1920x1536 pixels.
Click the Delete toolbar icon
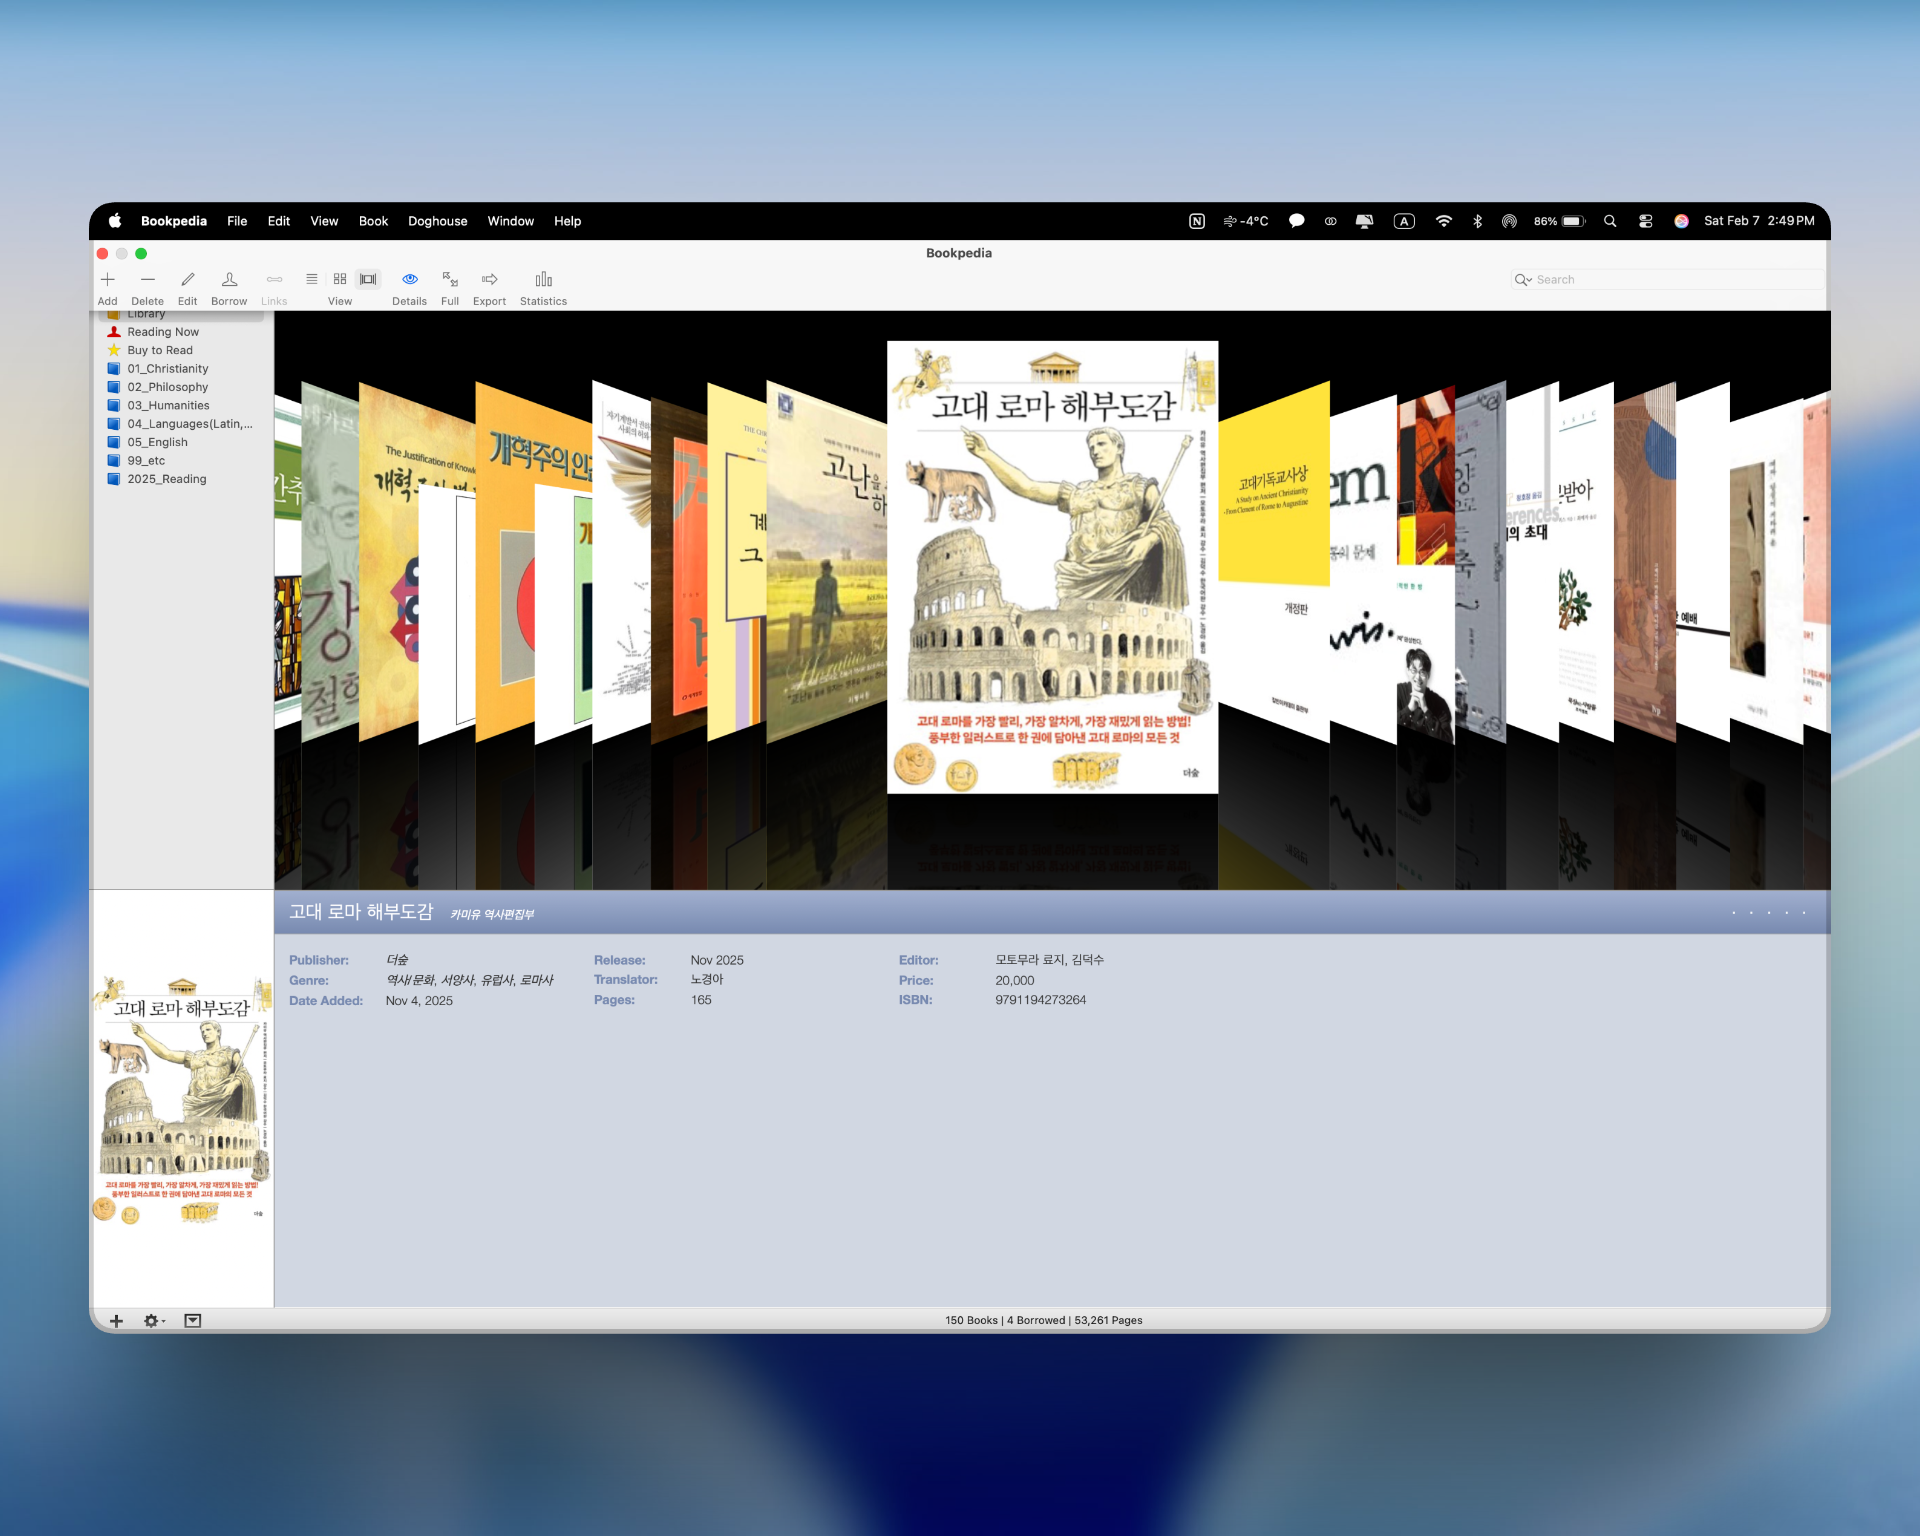click(147, 280)
